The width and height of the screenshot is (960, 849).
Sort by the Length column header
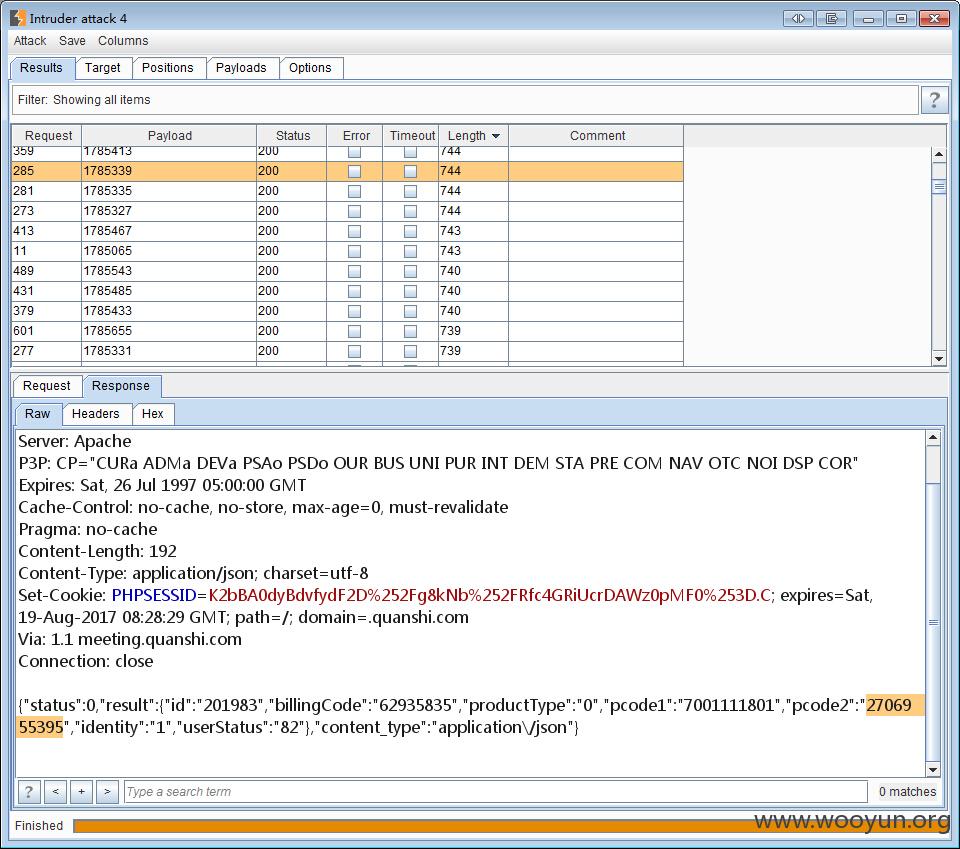click(x=473, y=135)
